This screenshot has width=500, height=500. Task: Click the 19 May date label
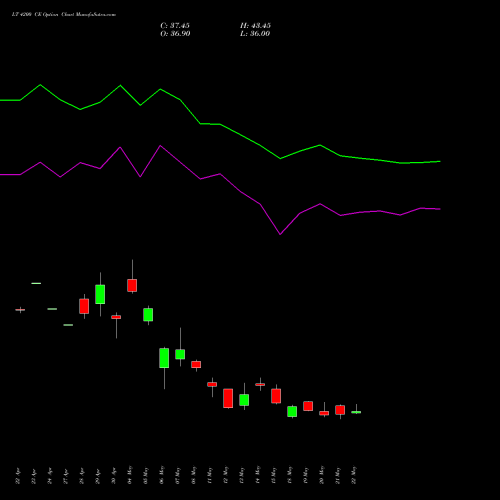point(306,475)
